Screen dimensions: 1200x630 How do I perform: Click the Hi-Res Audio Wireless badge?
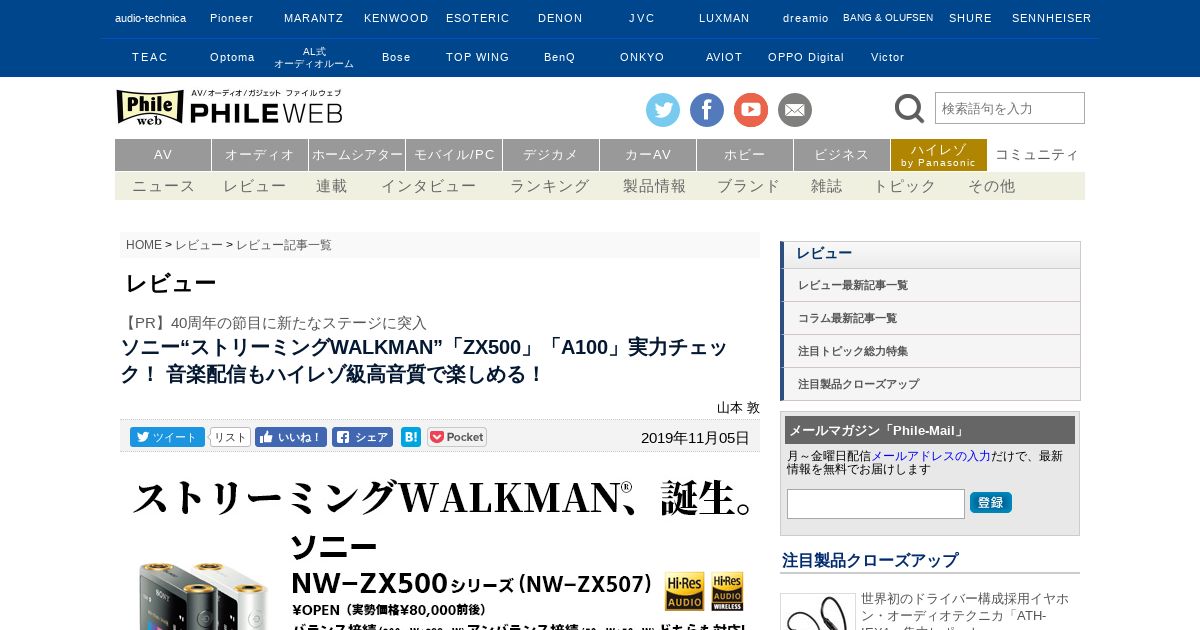click(727, 591)
